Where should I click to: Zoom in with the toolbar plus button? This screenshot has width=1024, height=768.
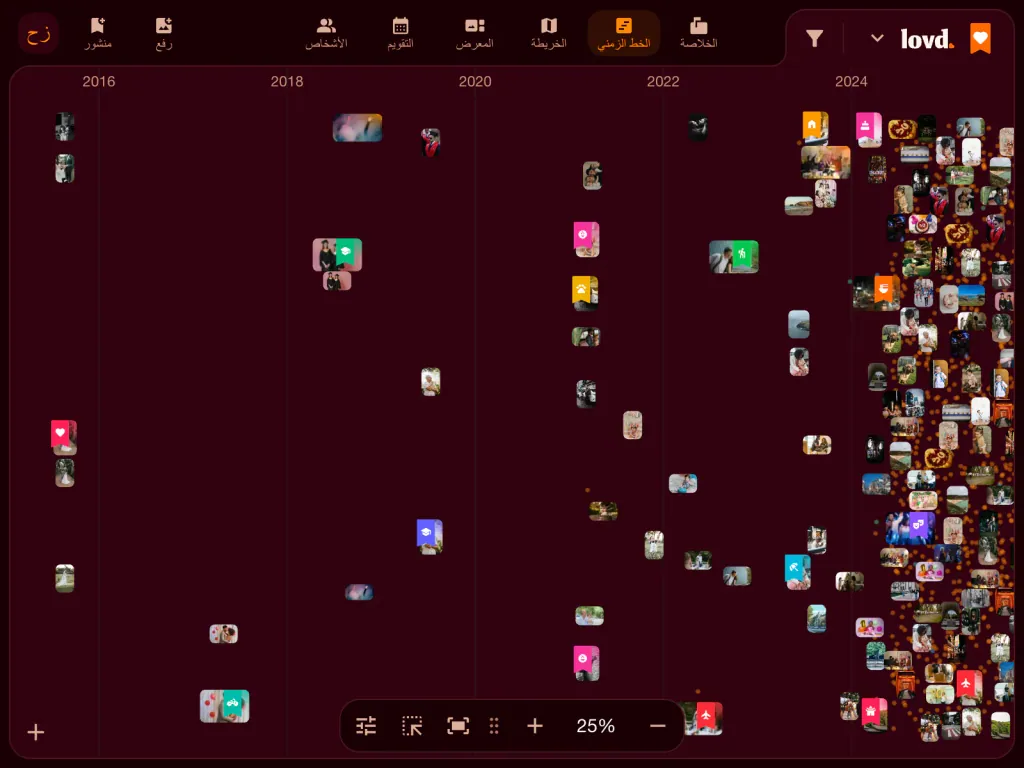pyautogui.click(x=535, y=726)
